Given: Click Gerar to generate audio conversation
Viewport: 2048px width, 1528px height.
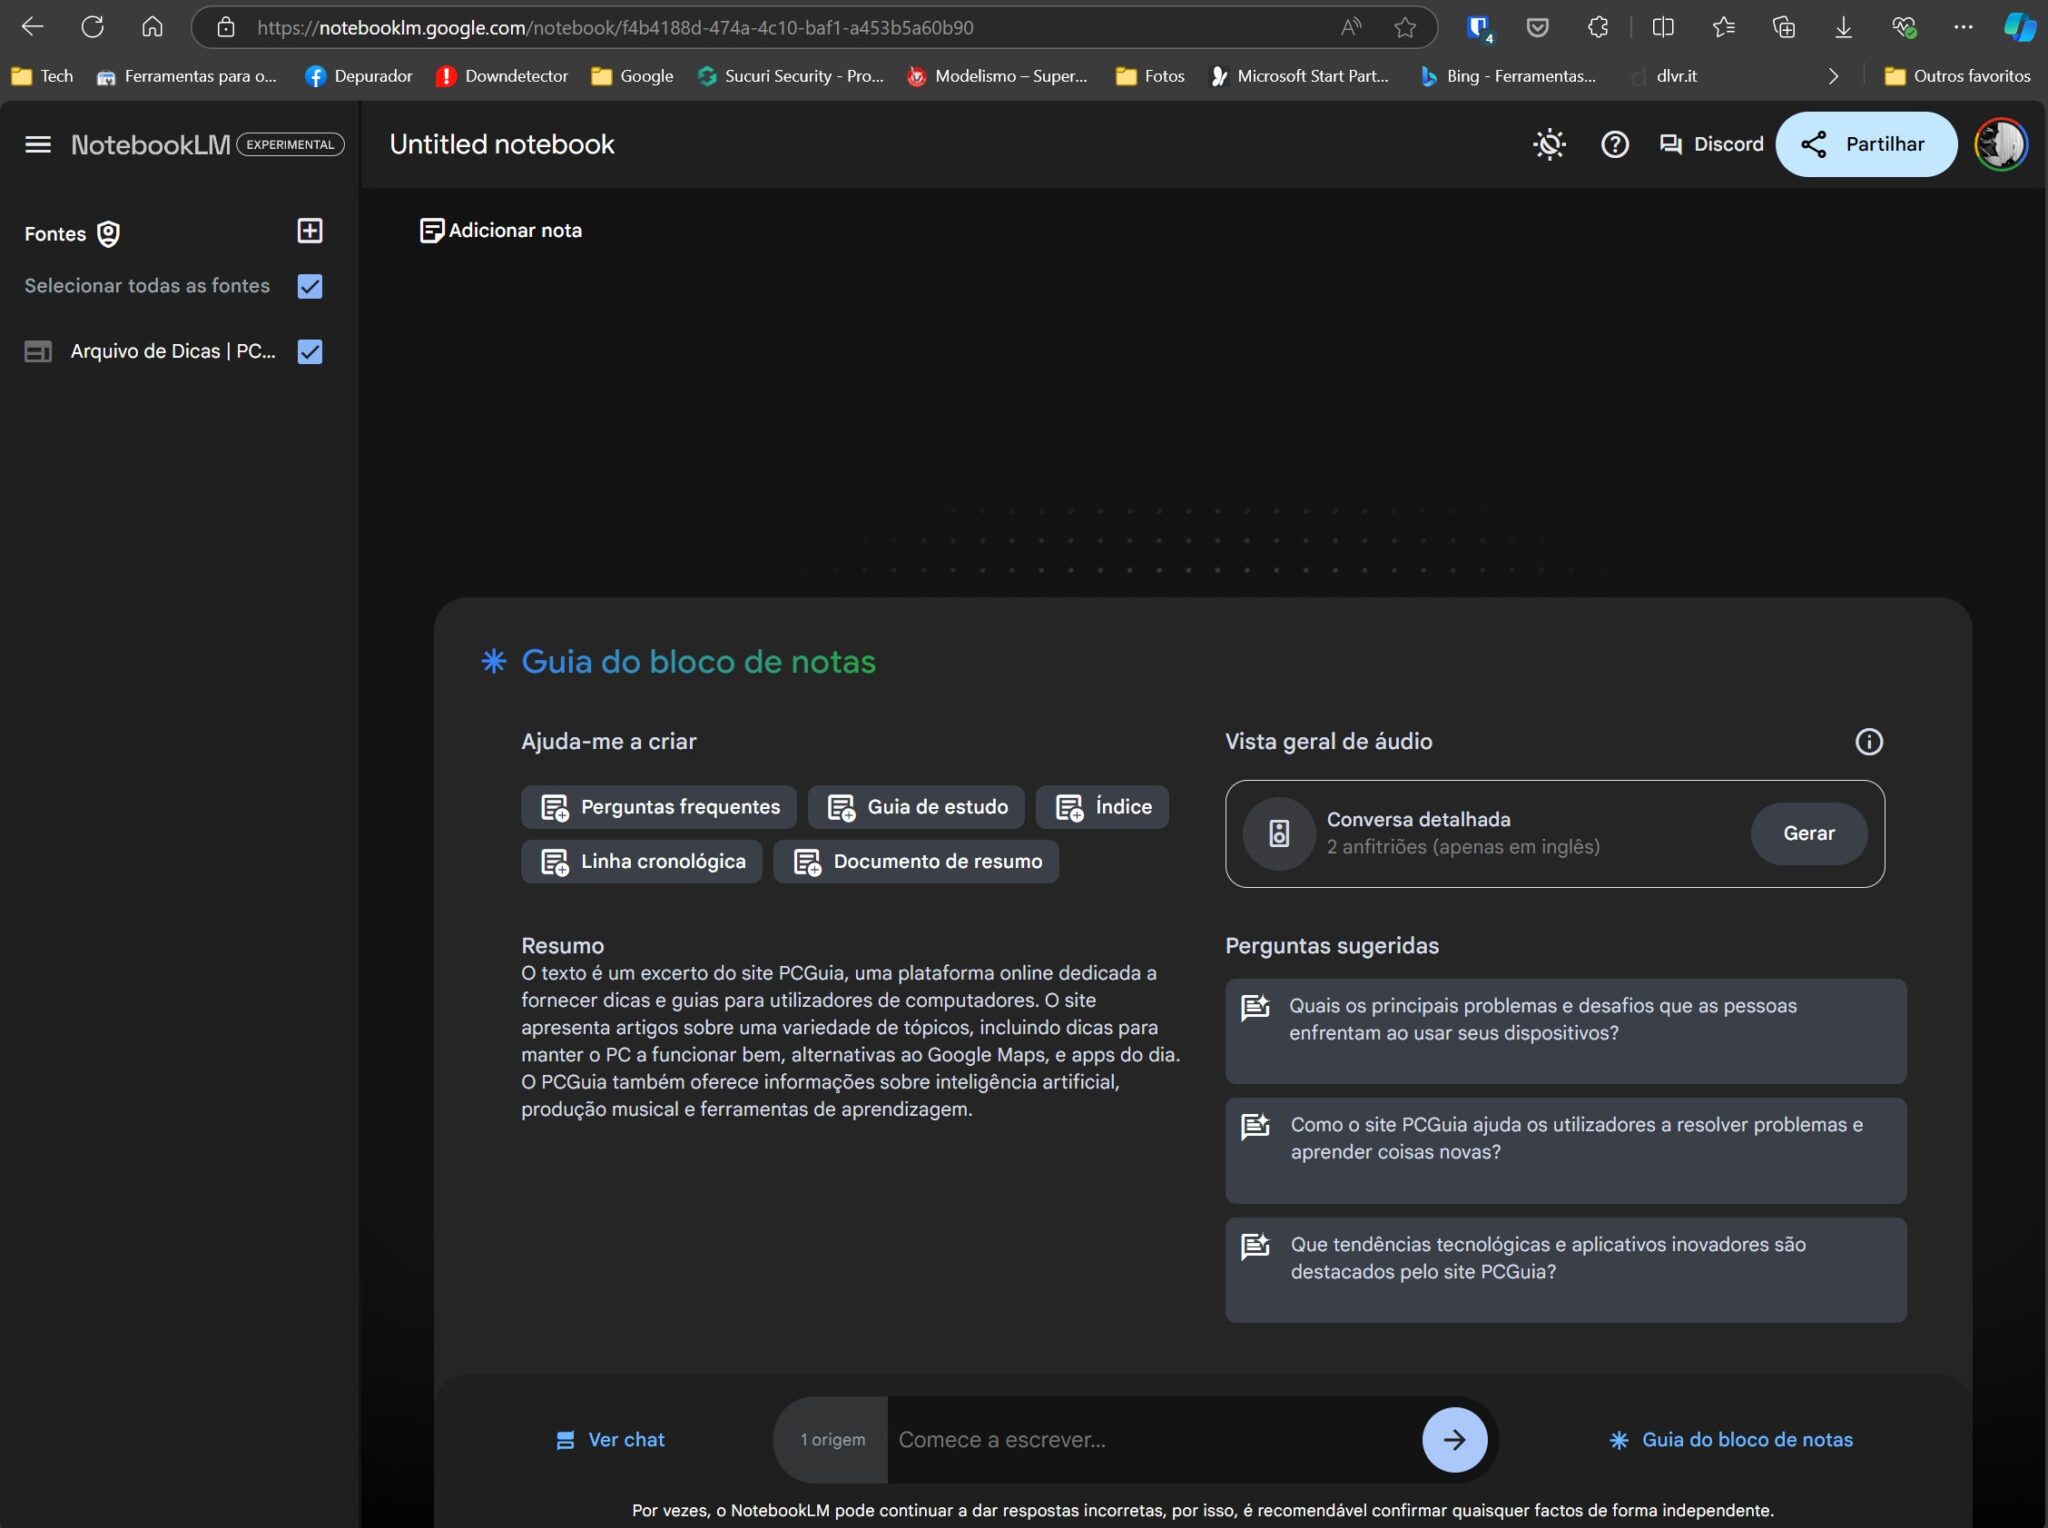Looking at the screenshot, I should 1808,834.
